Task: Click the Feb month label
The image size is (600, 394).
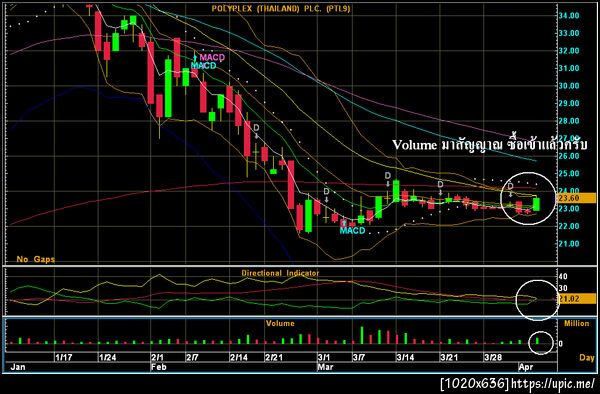Action: (x=158, y=367)
